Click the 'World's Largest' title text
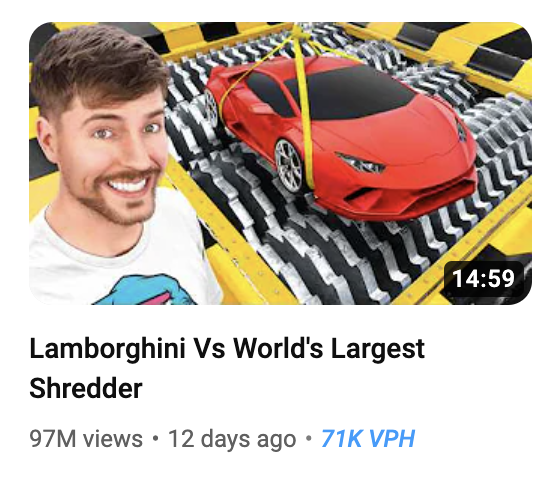Viewport: 548px width, 492px height. tap(329, 348)
